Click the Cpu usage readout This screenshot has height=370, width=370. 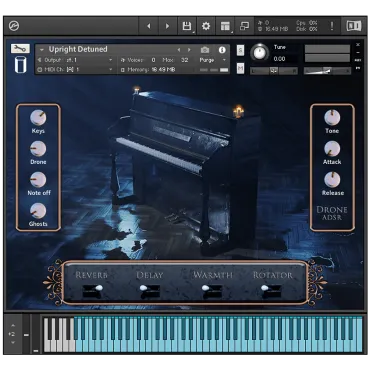(307, 23)
